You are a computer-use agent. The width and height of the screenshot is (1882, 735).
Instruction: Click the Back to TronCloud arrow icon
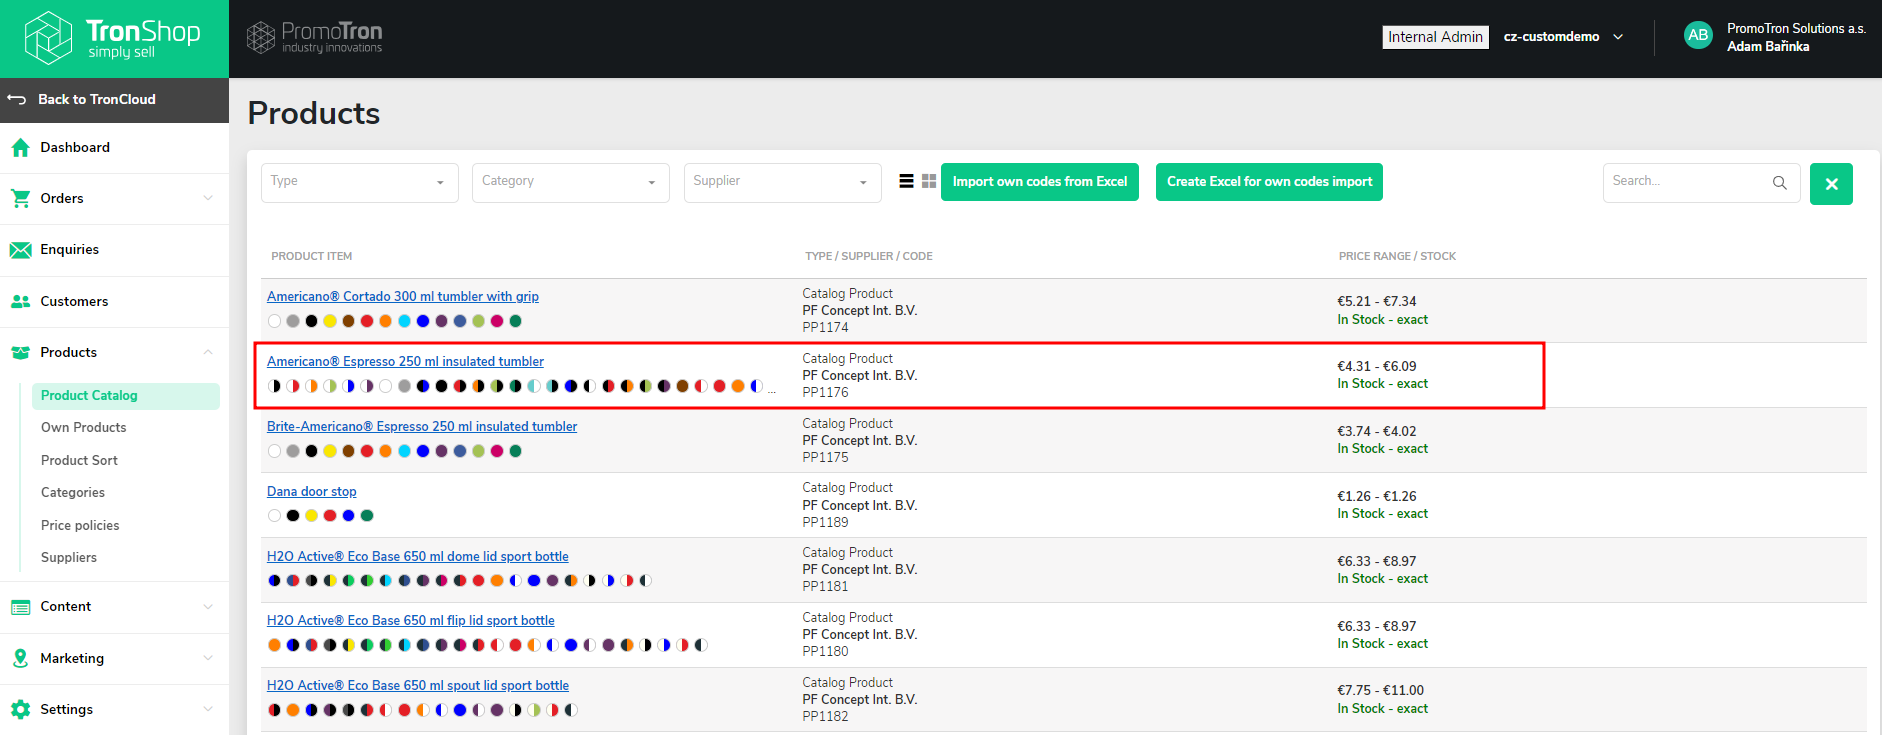[x=17, y=99]
